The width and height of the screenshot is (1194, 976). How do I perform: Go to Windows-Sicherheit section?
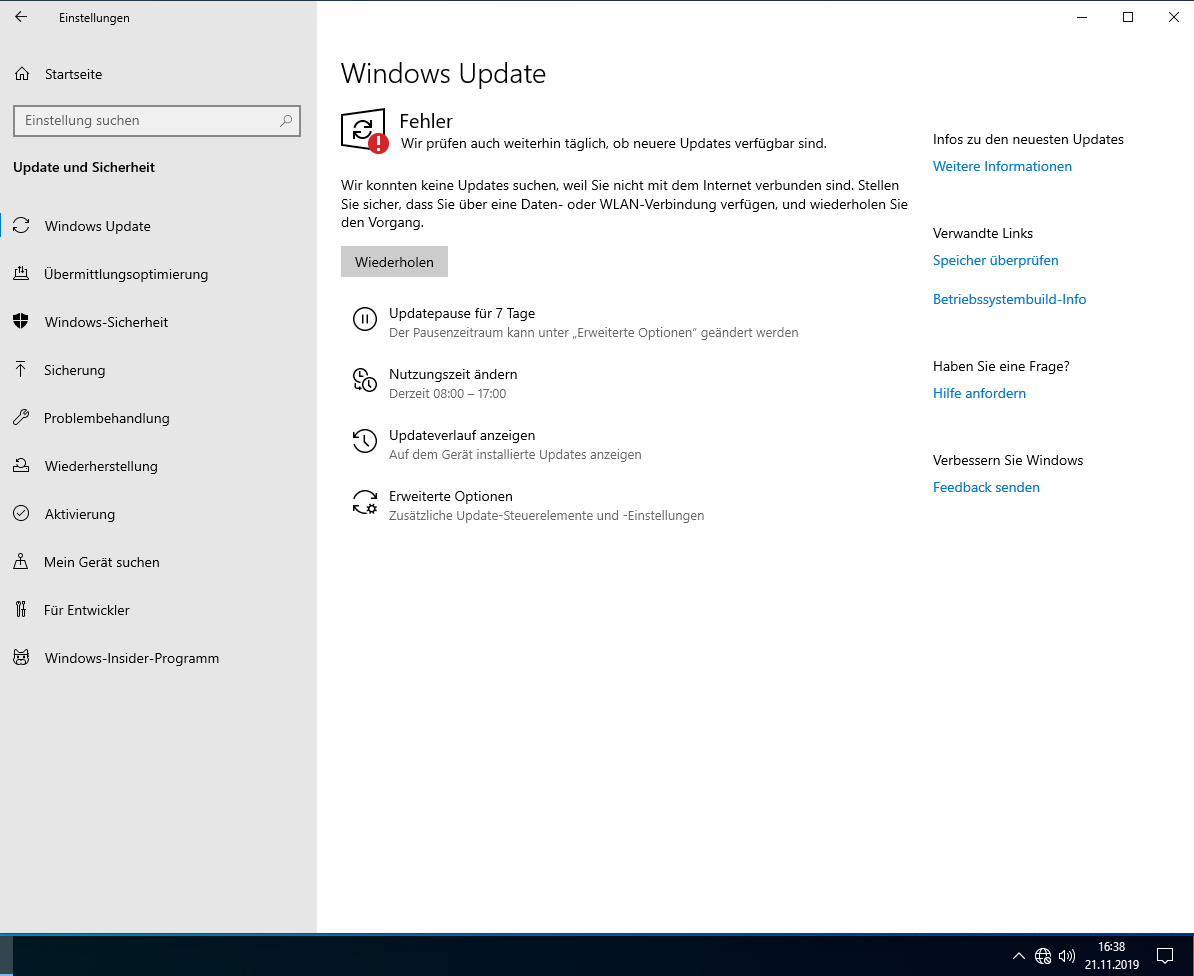click(x=106, y=322)
